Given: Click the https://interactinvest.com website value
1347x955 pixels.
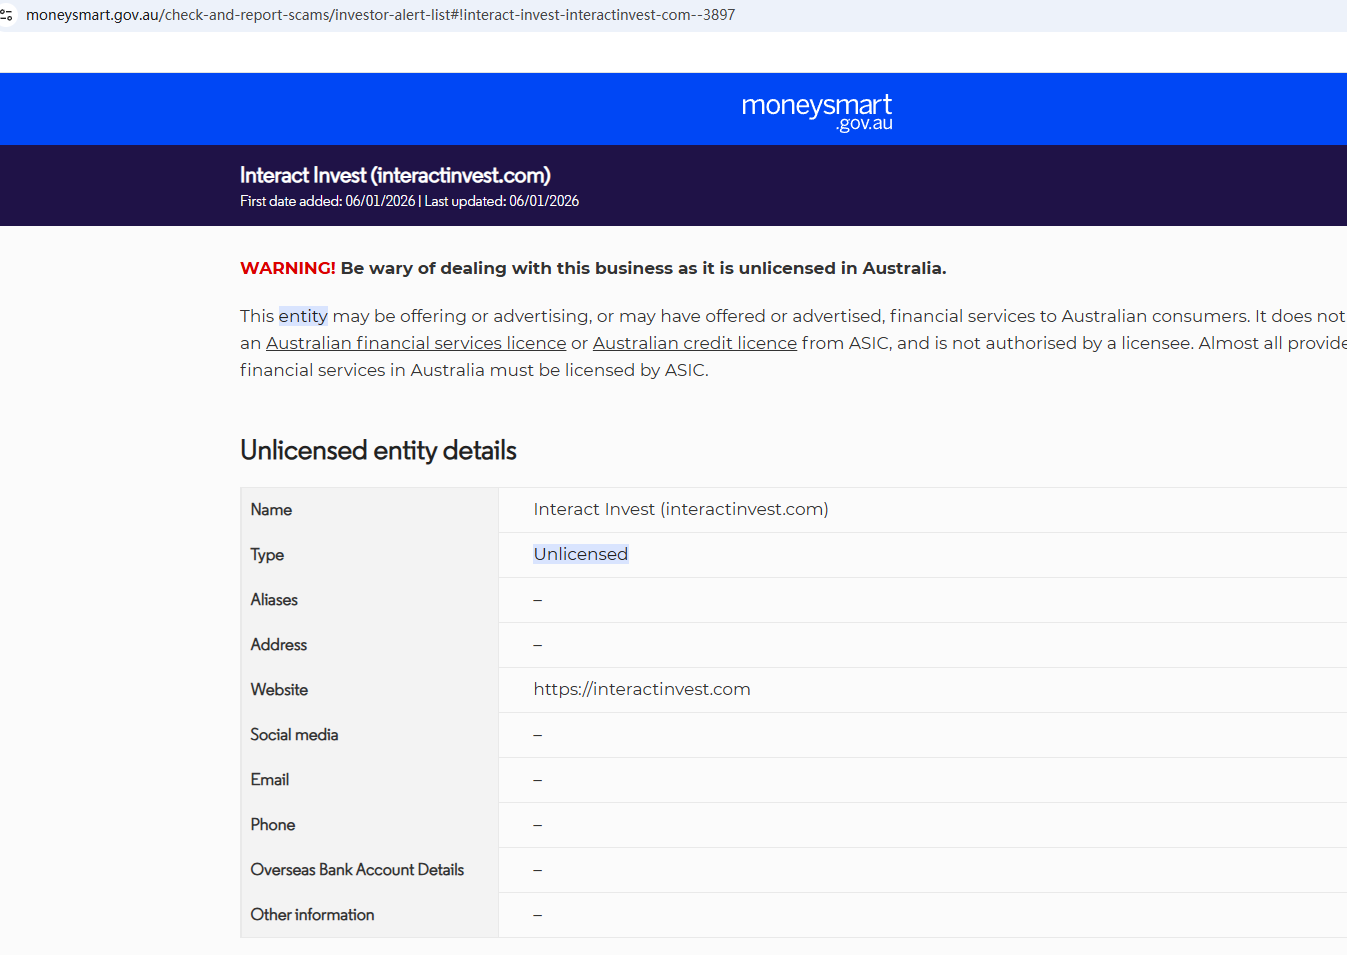Looking at the screenshot, I should [642, 689].
